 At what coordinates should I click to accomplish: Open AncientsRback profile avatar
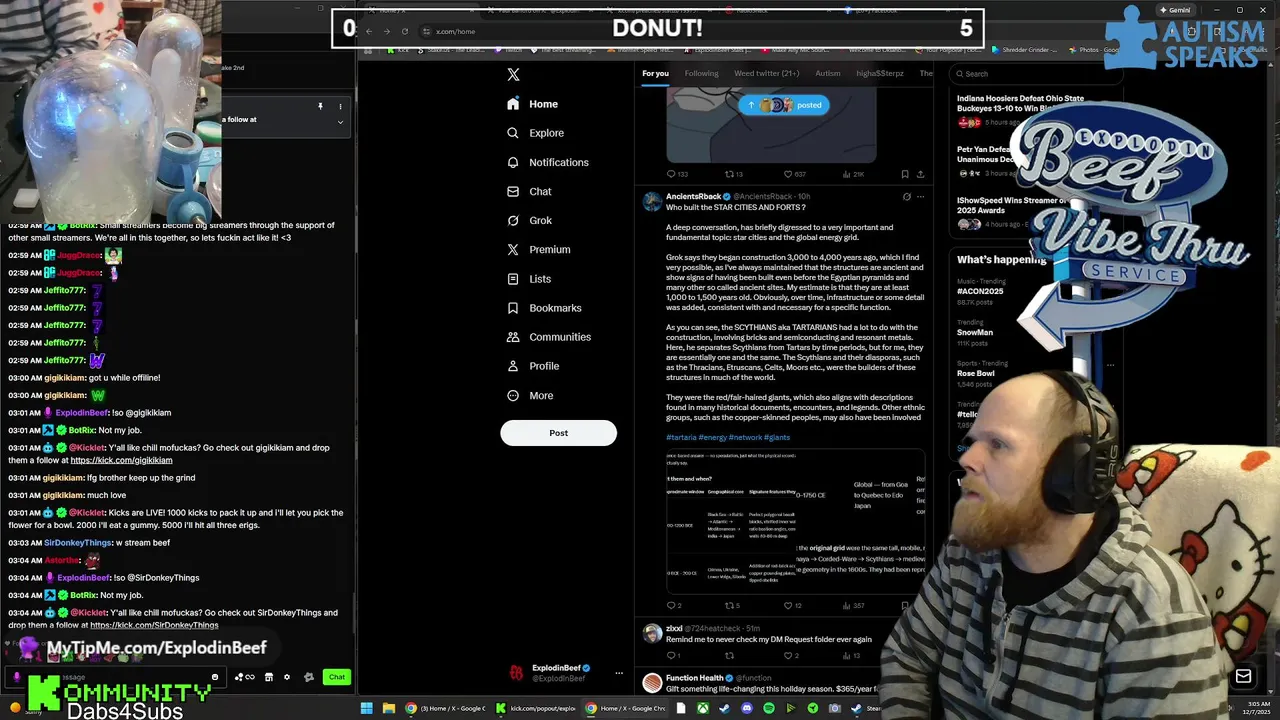click(x=652, y=201)
